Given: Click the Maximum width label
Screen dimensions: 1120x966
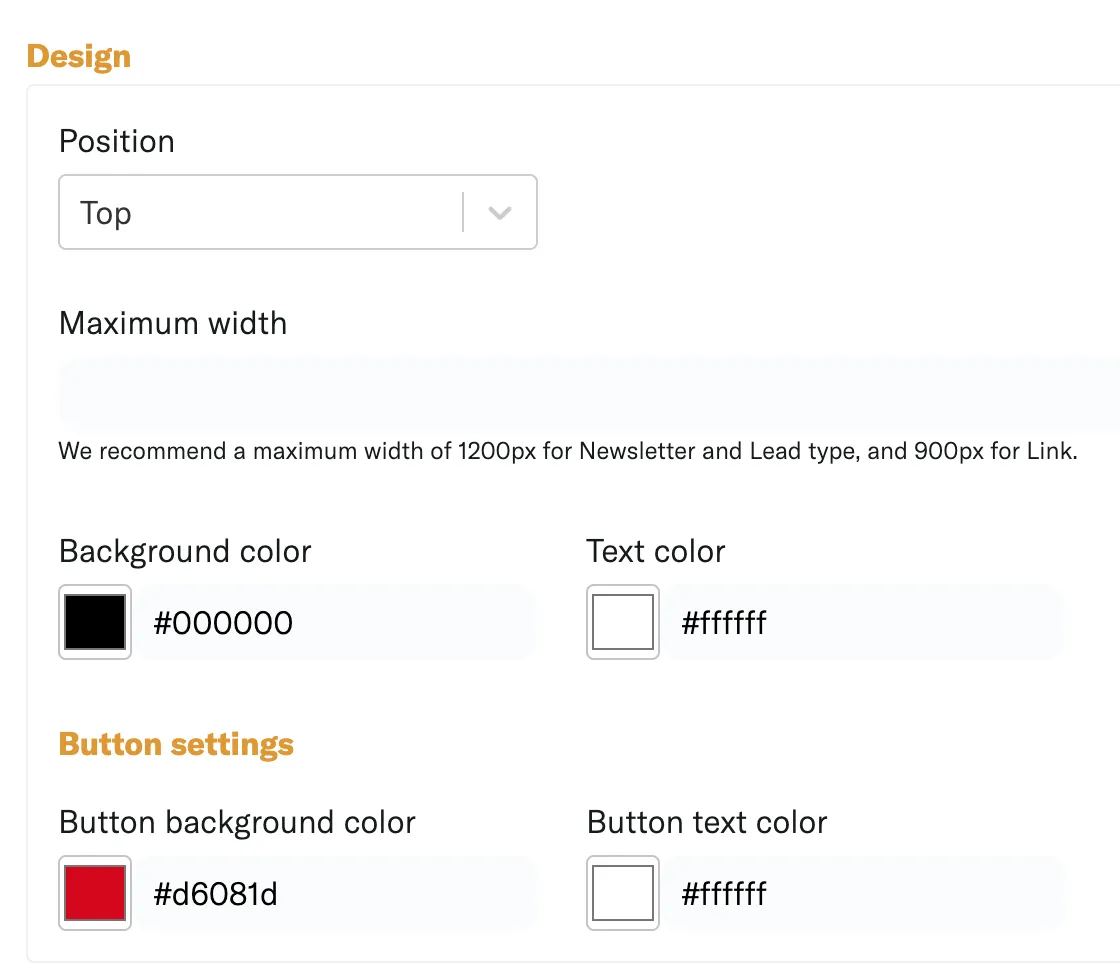Looking at the screenshot, I should click(x=173, y=323).
